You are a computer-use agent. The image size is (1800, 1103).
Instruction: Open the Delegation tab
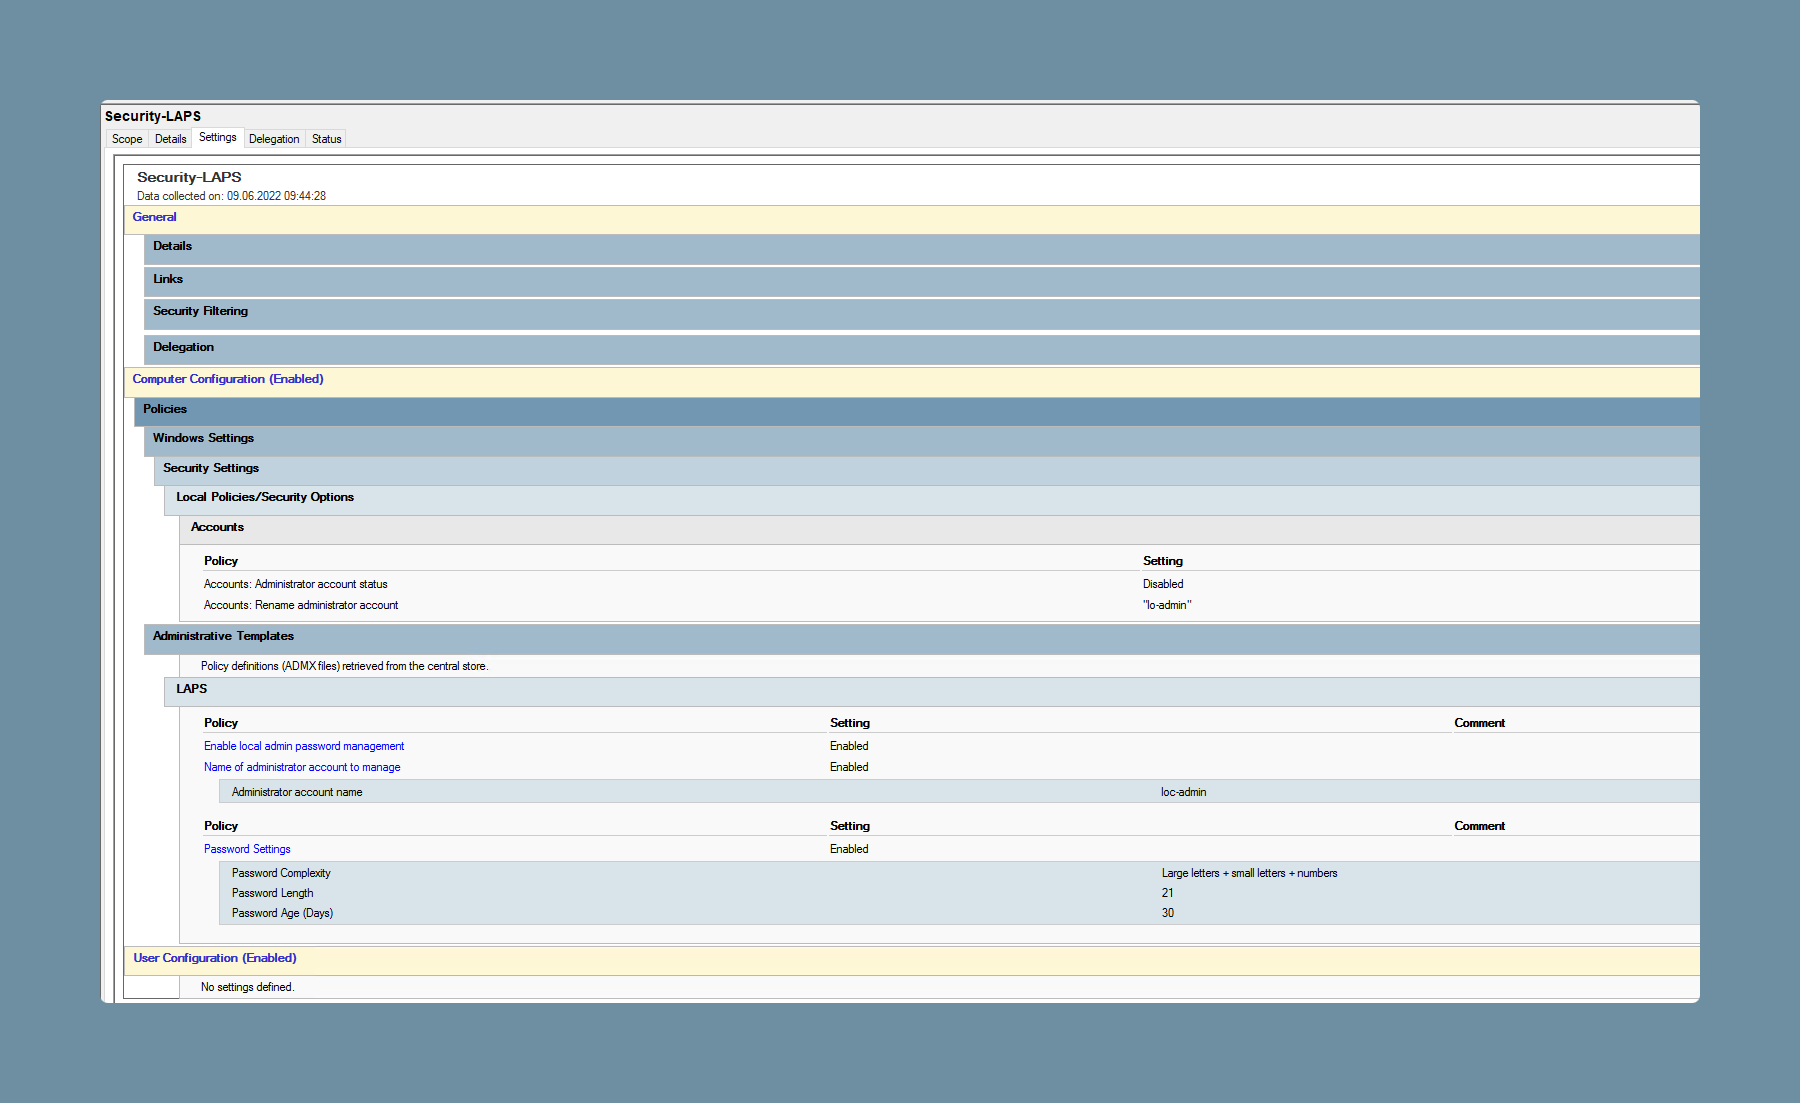click(274, 139)
